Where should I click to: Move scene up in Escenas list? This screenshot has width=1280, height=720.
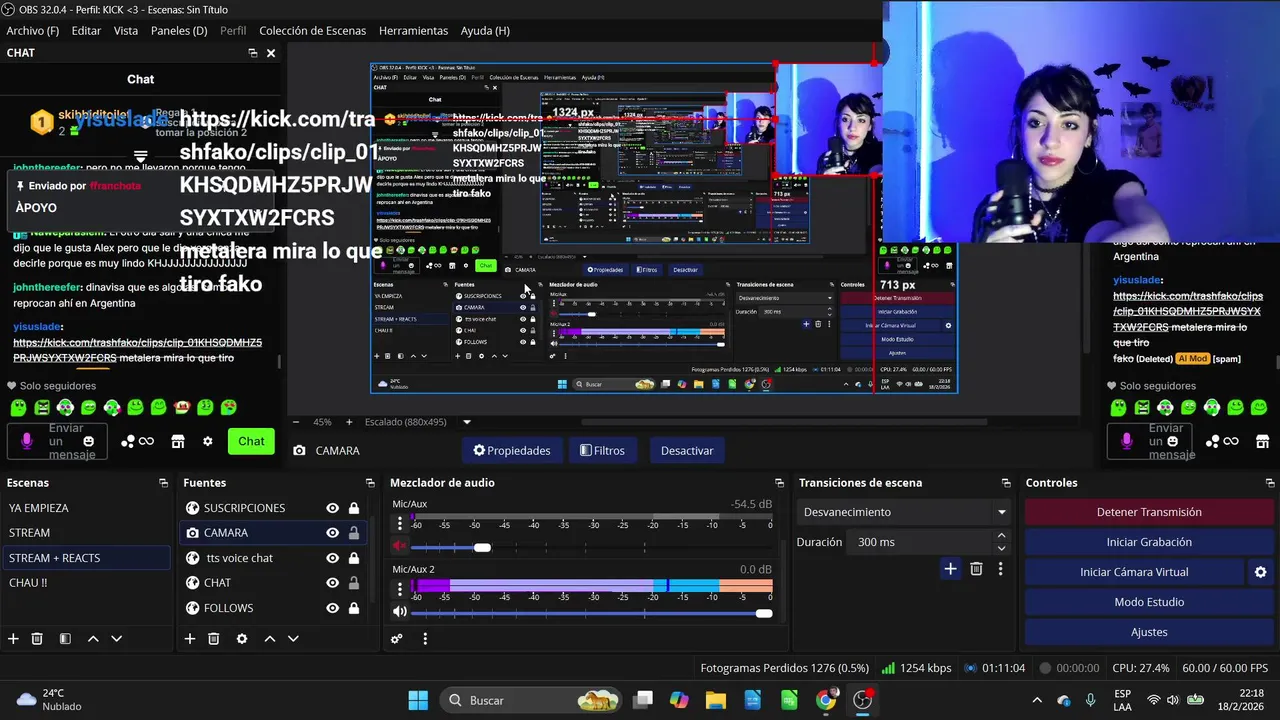pyautogui.click(x=93, y=638)
